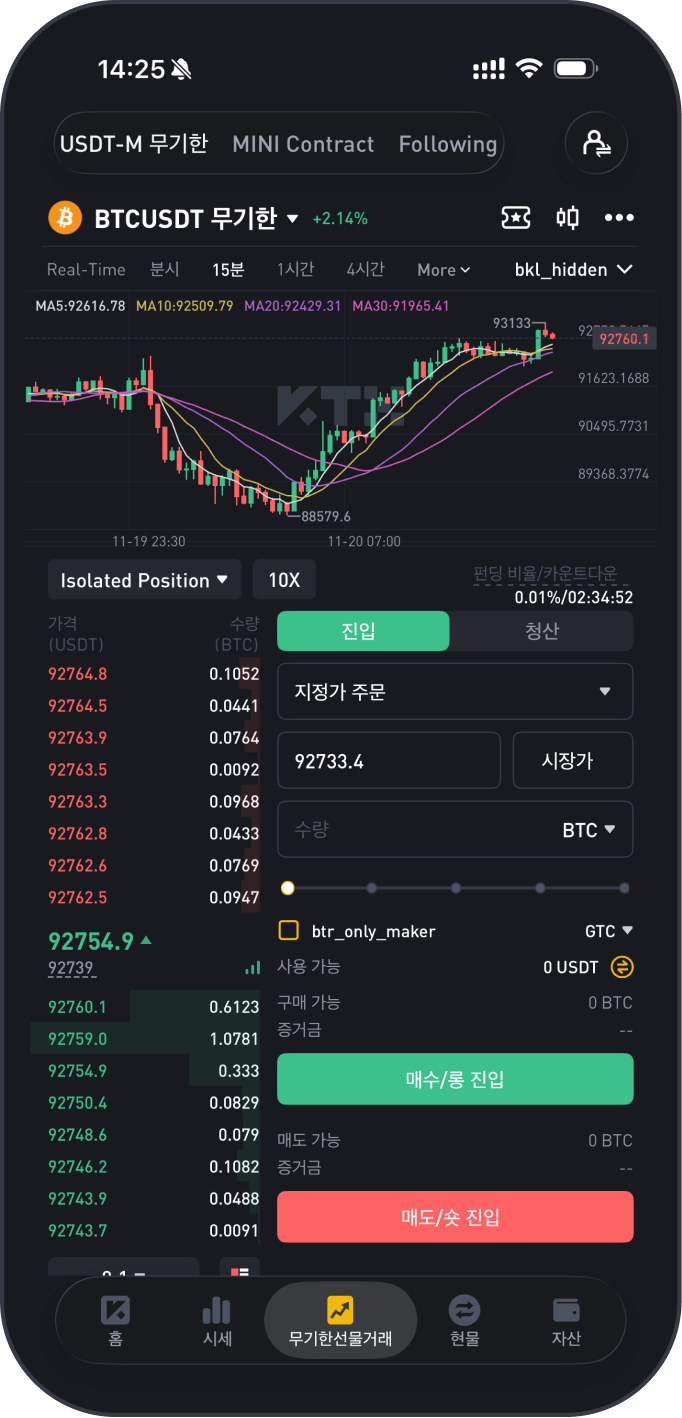Switch to the MINI Contract tab

[303, 144]
